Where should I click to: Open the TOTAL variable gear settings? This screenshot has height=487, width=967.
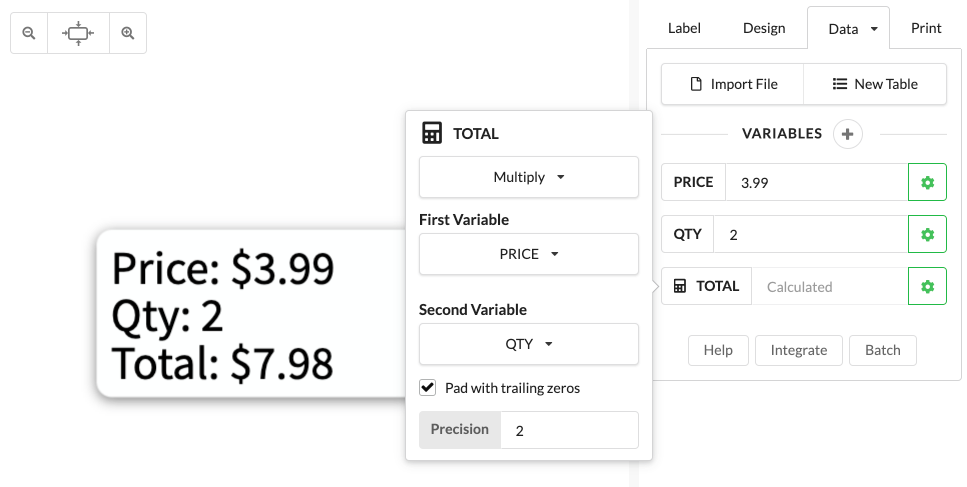[x=927, y=286]
